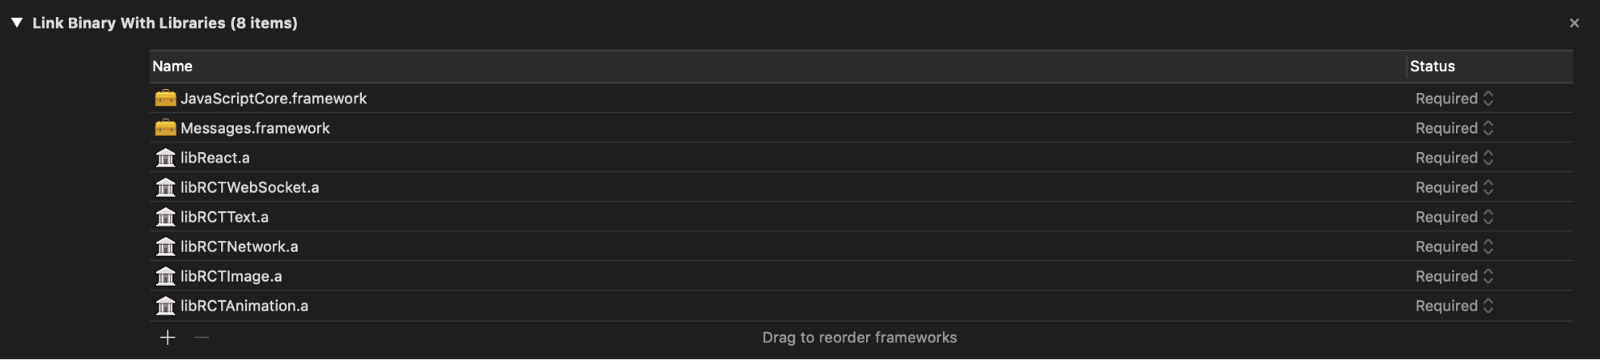Add a library with the plus button

click(x=168, y=338)
